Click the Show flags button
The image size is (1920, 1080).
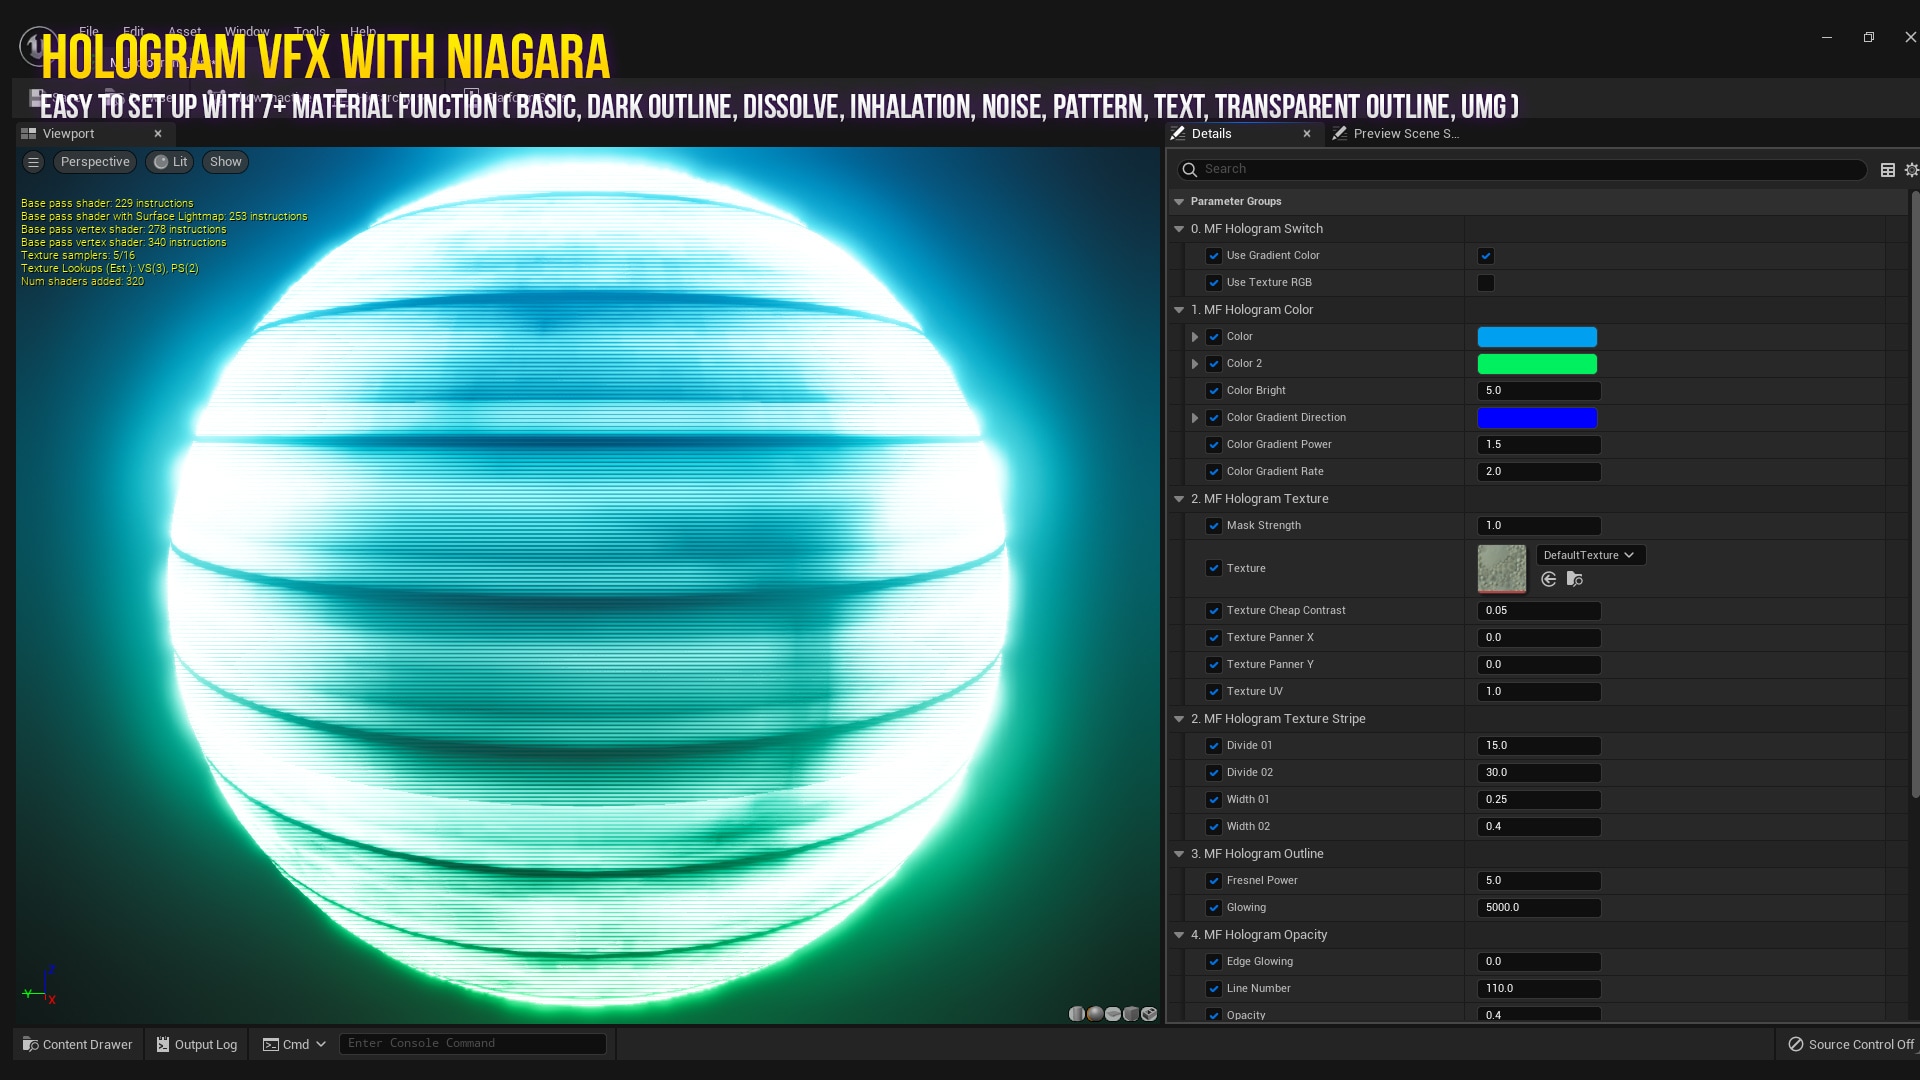225,162
